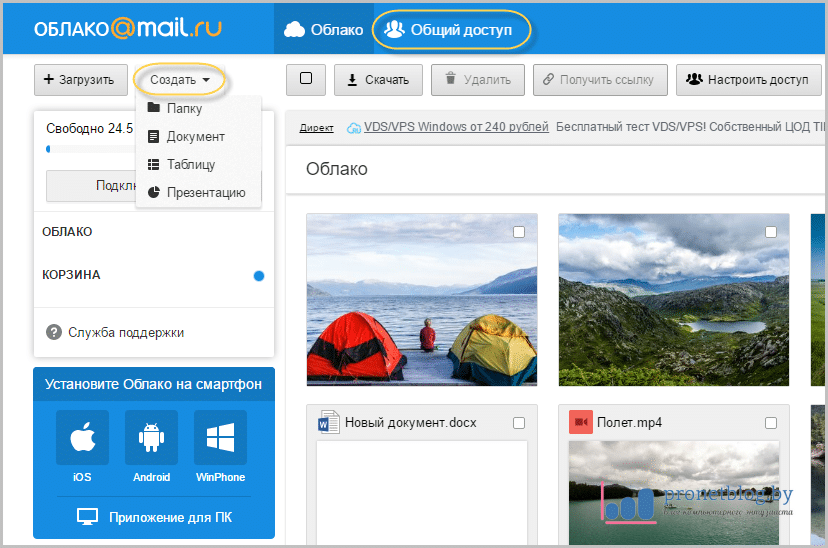Open the mountain lake photo thumbnail
828x548 pixels.
tap(674, 300)
